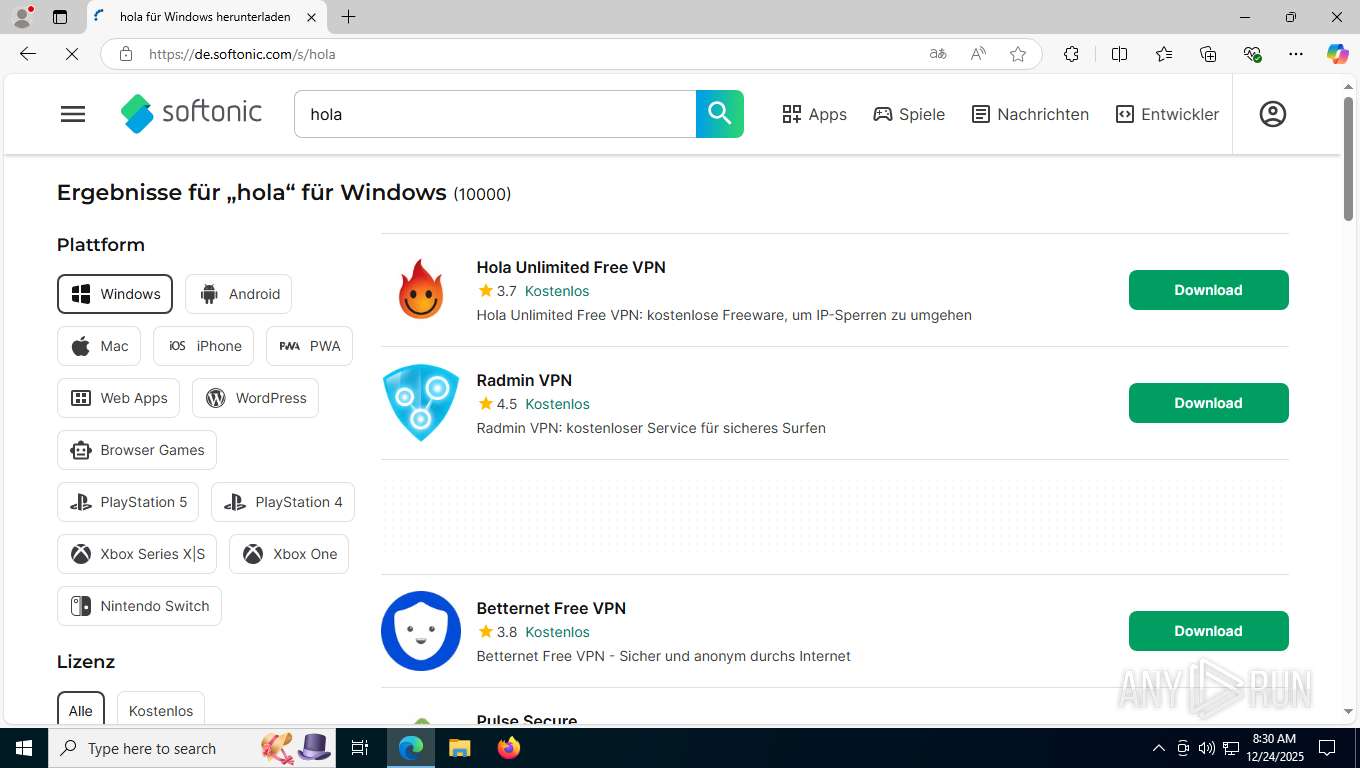Screen dimensions: 1360x768
Task: Click the magnifier search button
Action: (x=720, y=114)
